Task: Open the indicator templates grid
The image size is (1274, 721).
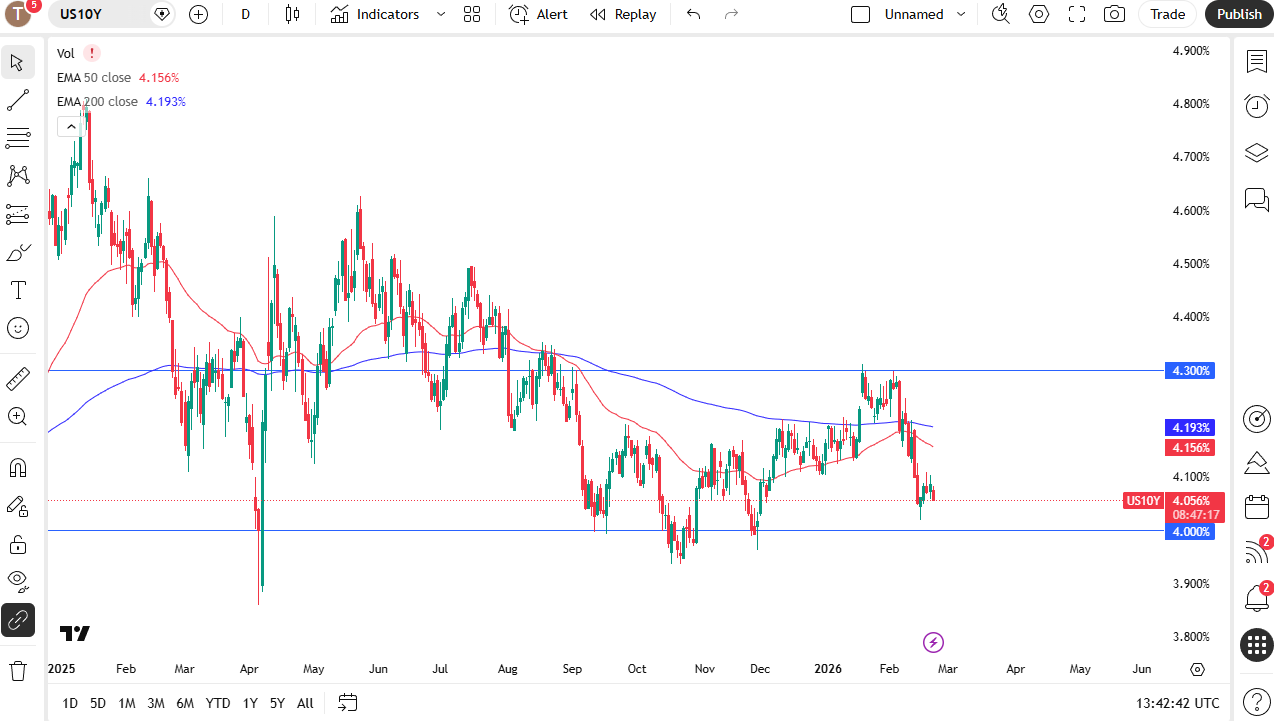Action: [x=472, y=14]
